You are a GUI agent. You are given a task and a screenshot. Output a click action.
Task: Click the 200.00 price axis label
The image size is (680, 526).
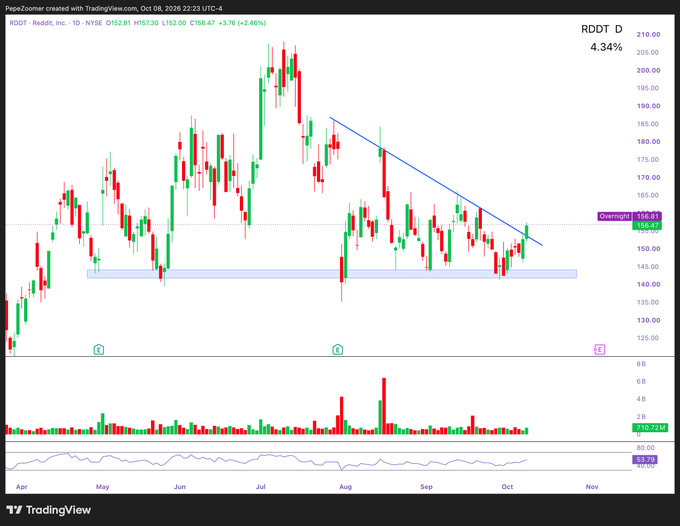click(648, 70)
